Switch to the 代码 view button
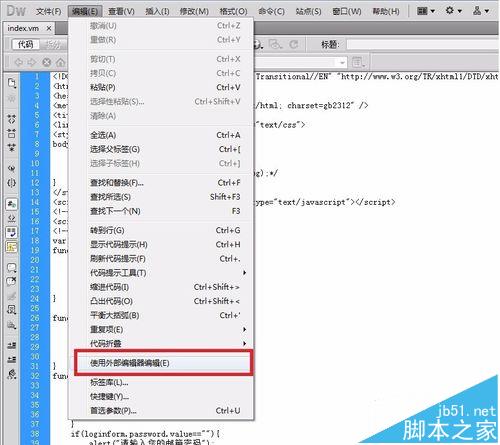Screen dimensions: 500x445 click(26, 44)
